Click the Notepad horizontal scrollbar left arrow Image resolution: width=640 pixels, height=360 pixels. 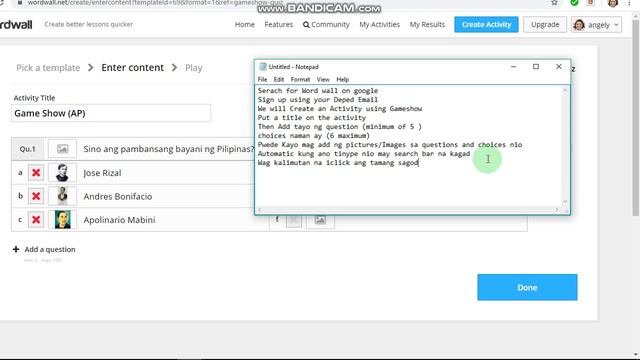pyautogui.click(x=260, y=210)
